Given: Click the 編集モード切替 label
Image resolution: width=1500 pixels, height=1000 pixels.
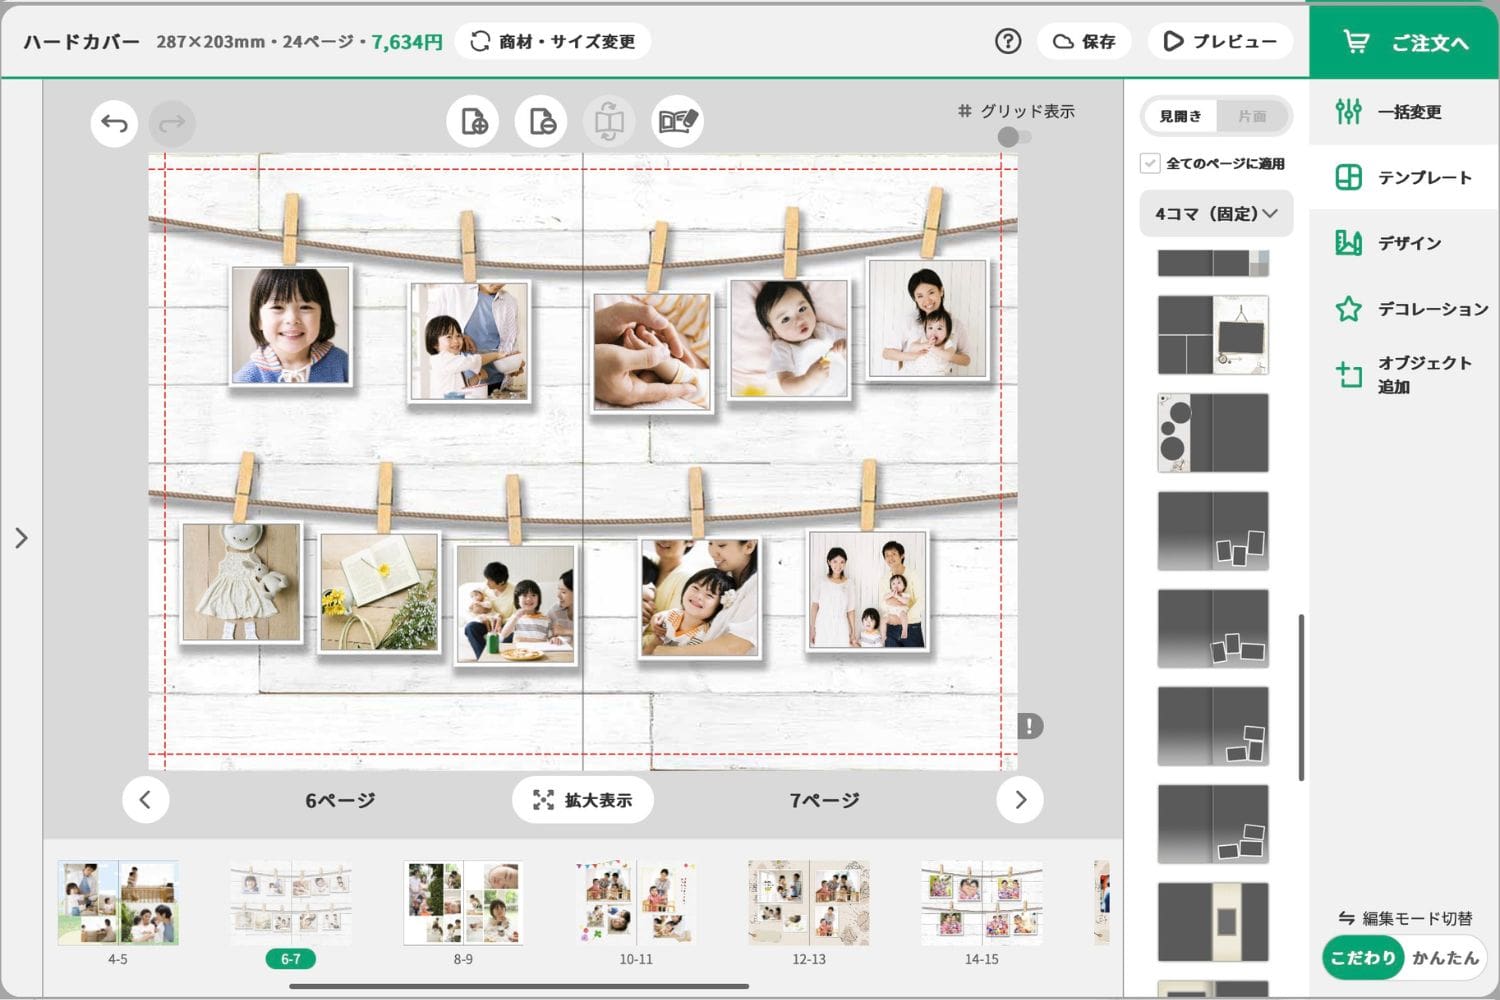Looking at the screenshot, I should tap(1405, 918).
